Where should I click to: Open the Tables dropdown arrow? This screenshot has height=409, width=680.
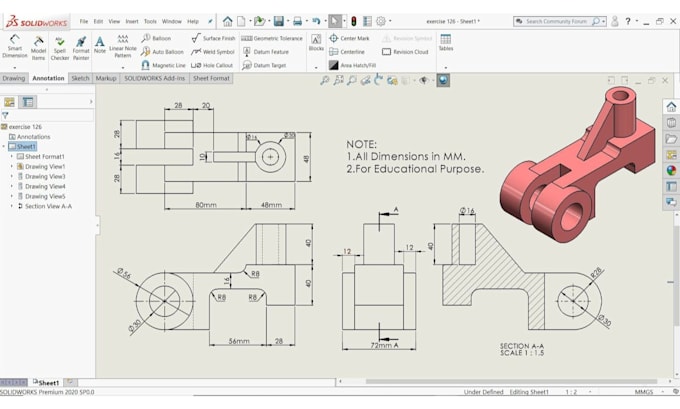tap(445, 68)
